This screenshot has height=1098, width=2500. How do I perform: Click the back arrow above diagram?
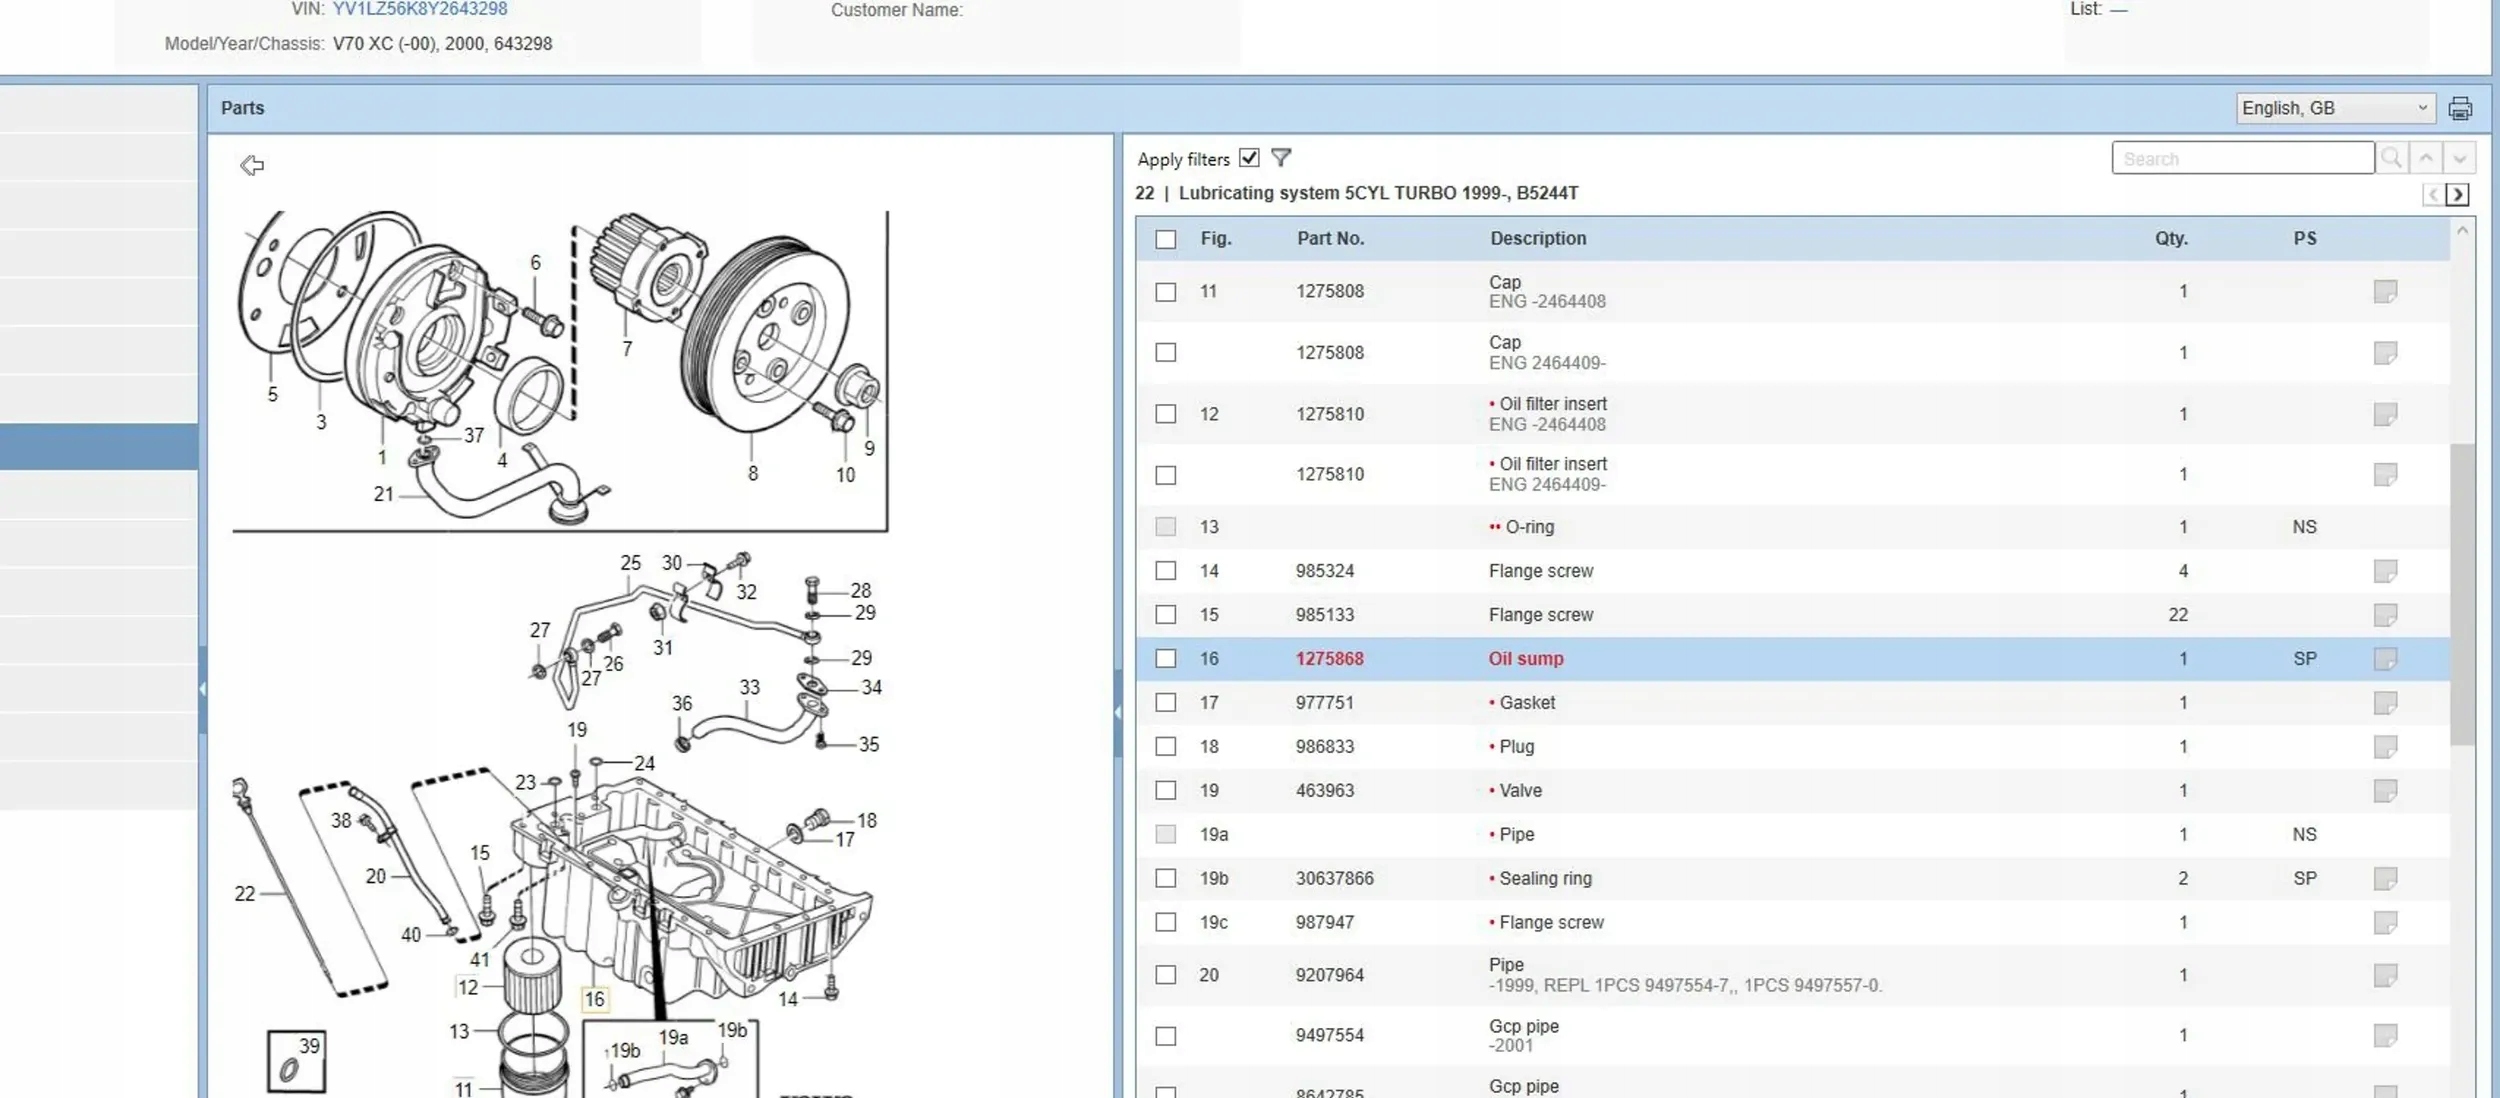tap(252, 165)
